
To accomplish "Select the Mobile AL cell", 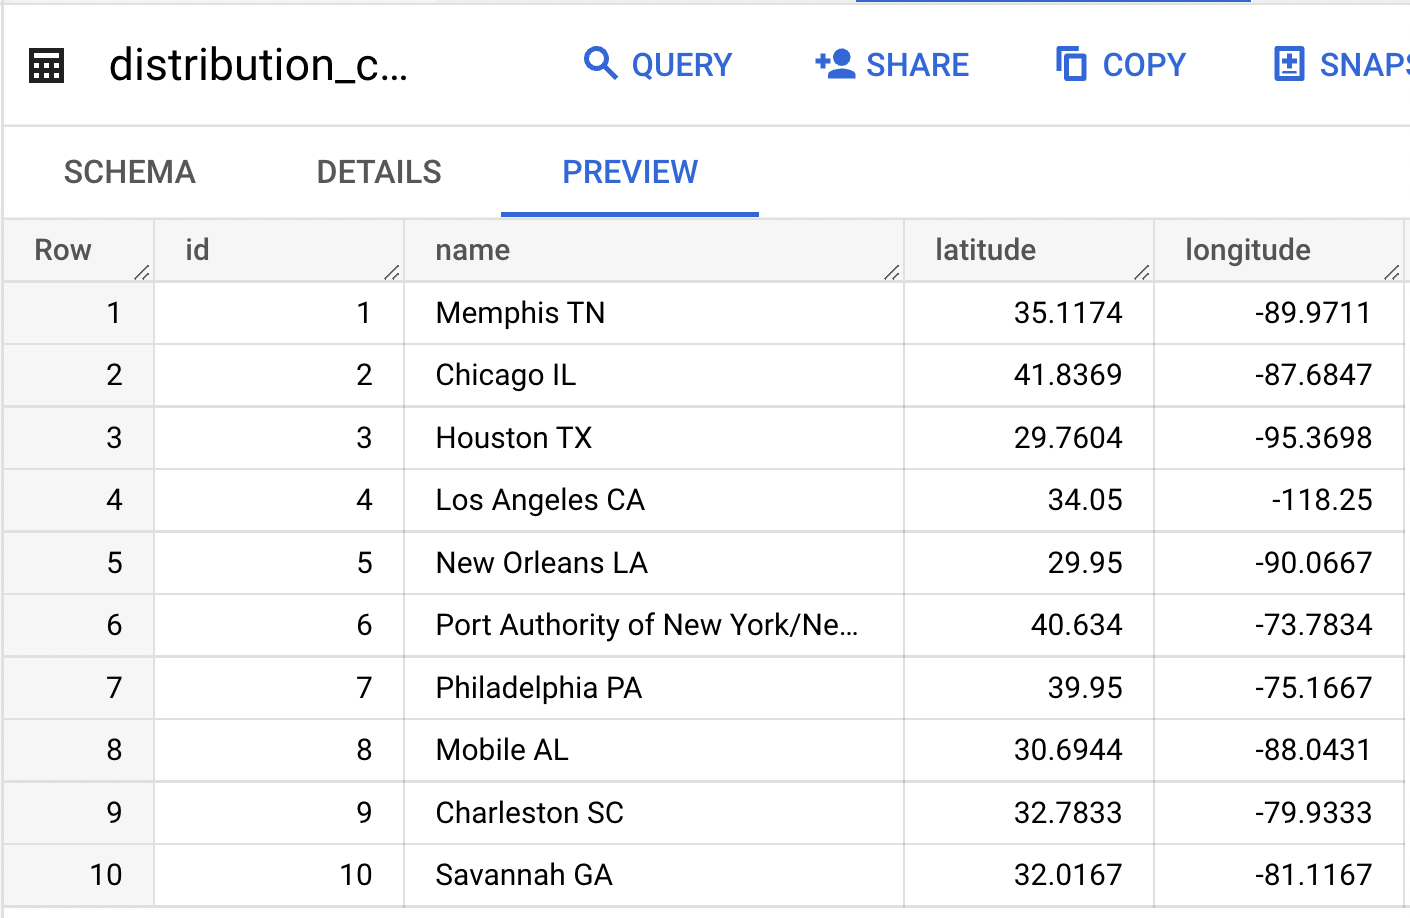I will click(654, 750).
